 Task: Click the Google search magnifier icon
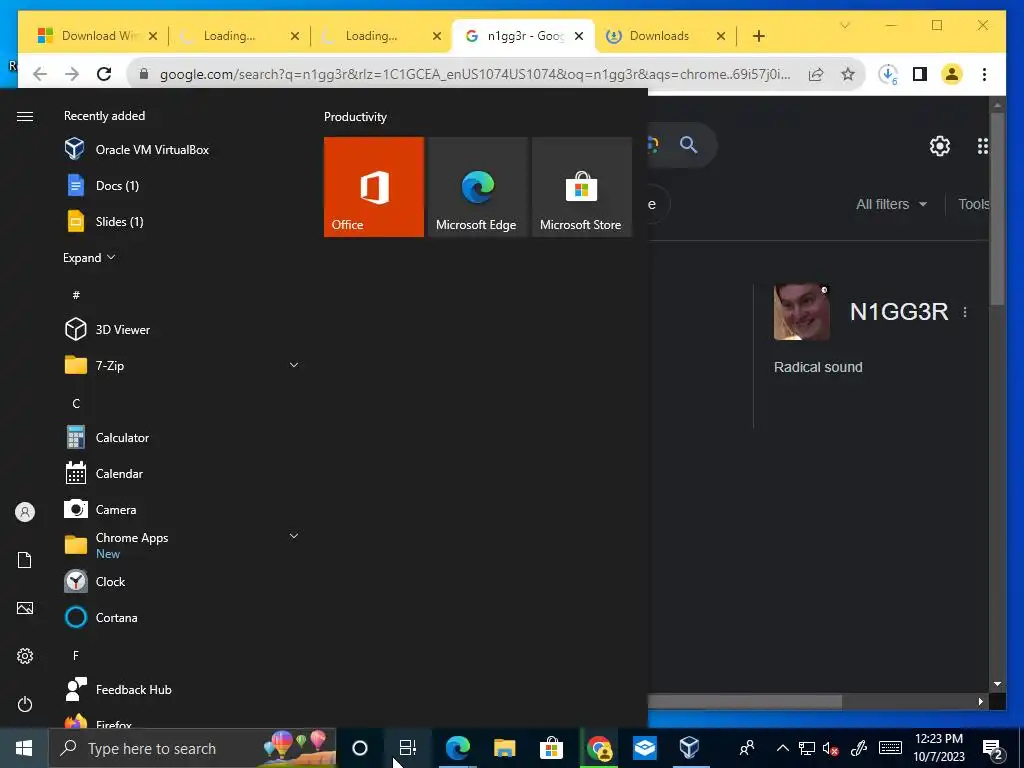[x=688, y=144]
